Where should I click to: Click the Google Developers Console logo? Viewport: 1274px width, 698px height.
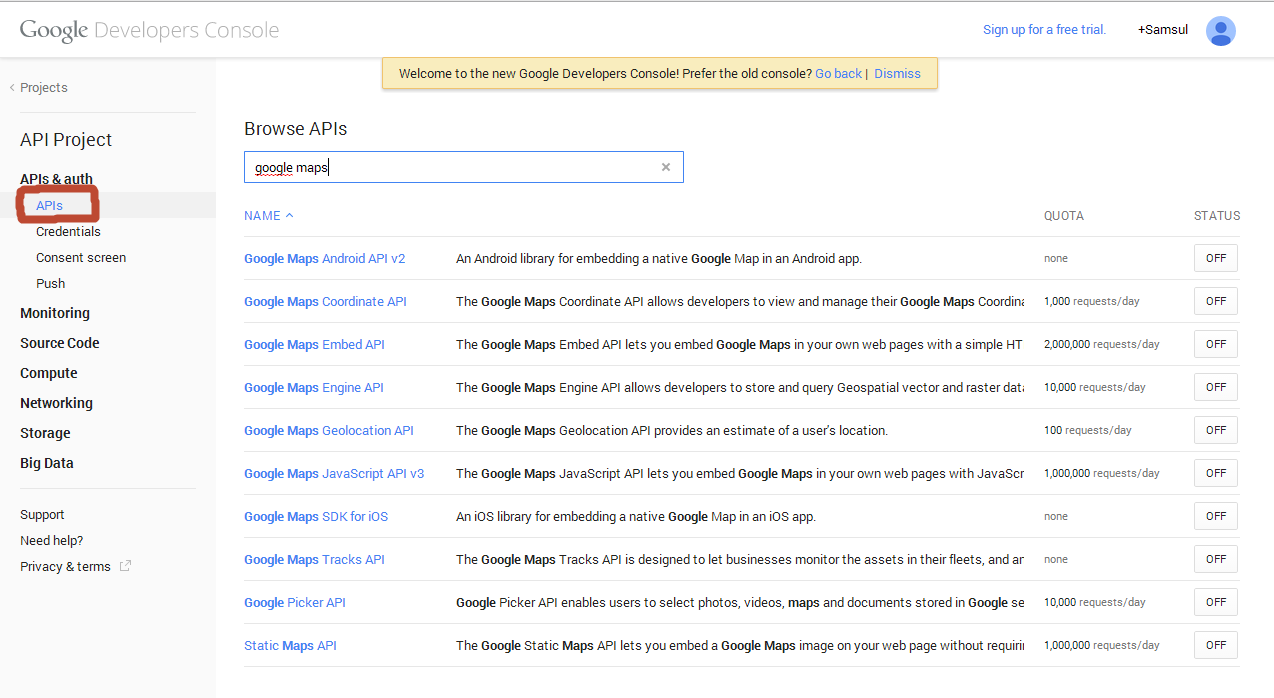[150, 30]
